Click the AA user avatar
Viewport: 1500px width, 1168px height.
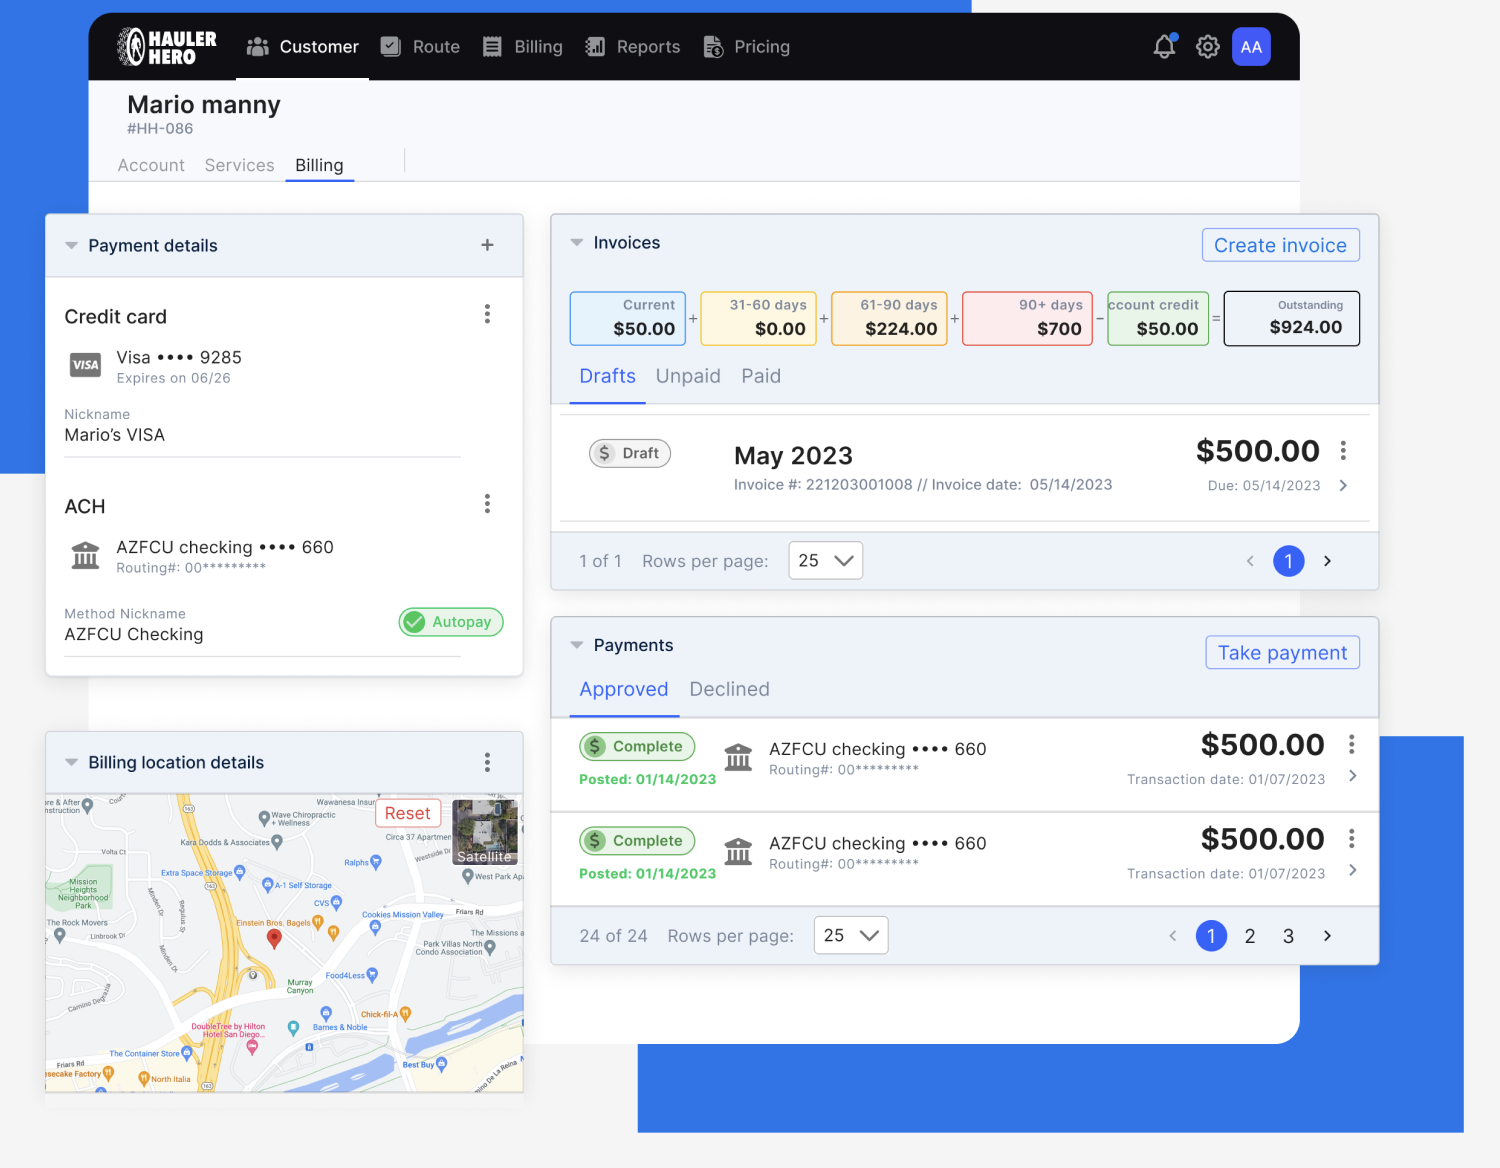(x=1251, y=46)
